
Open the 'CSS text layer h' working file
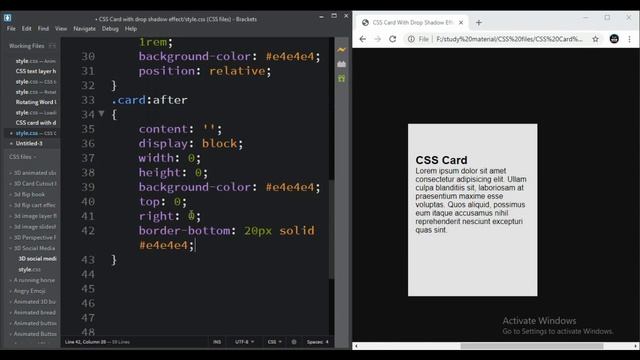point(36,71)
